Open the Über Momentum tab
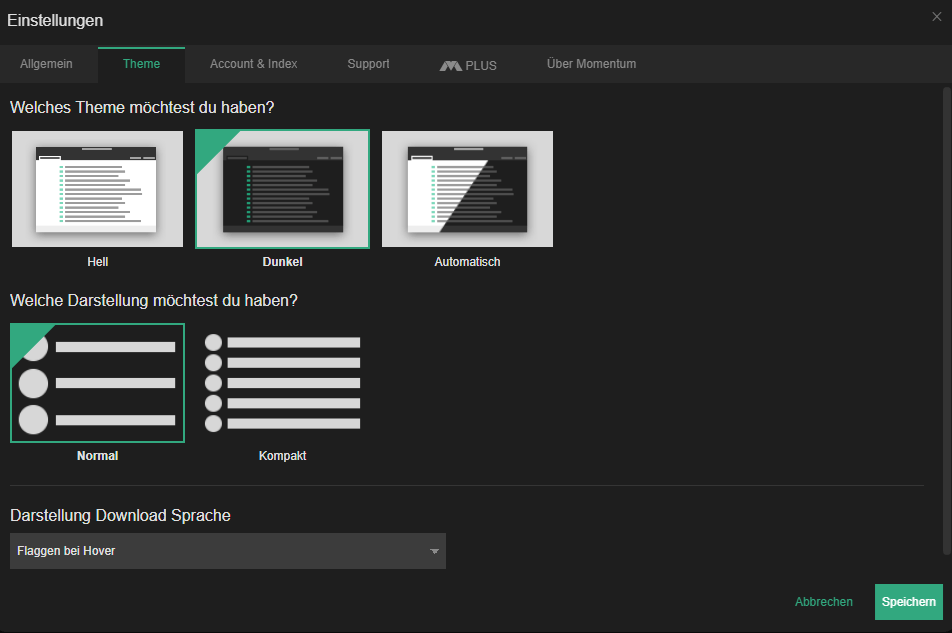952x633 pixels. coord(591,64)
